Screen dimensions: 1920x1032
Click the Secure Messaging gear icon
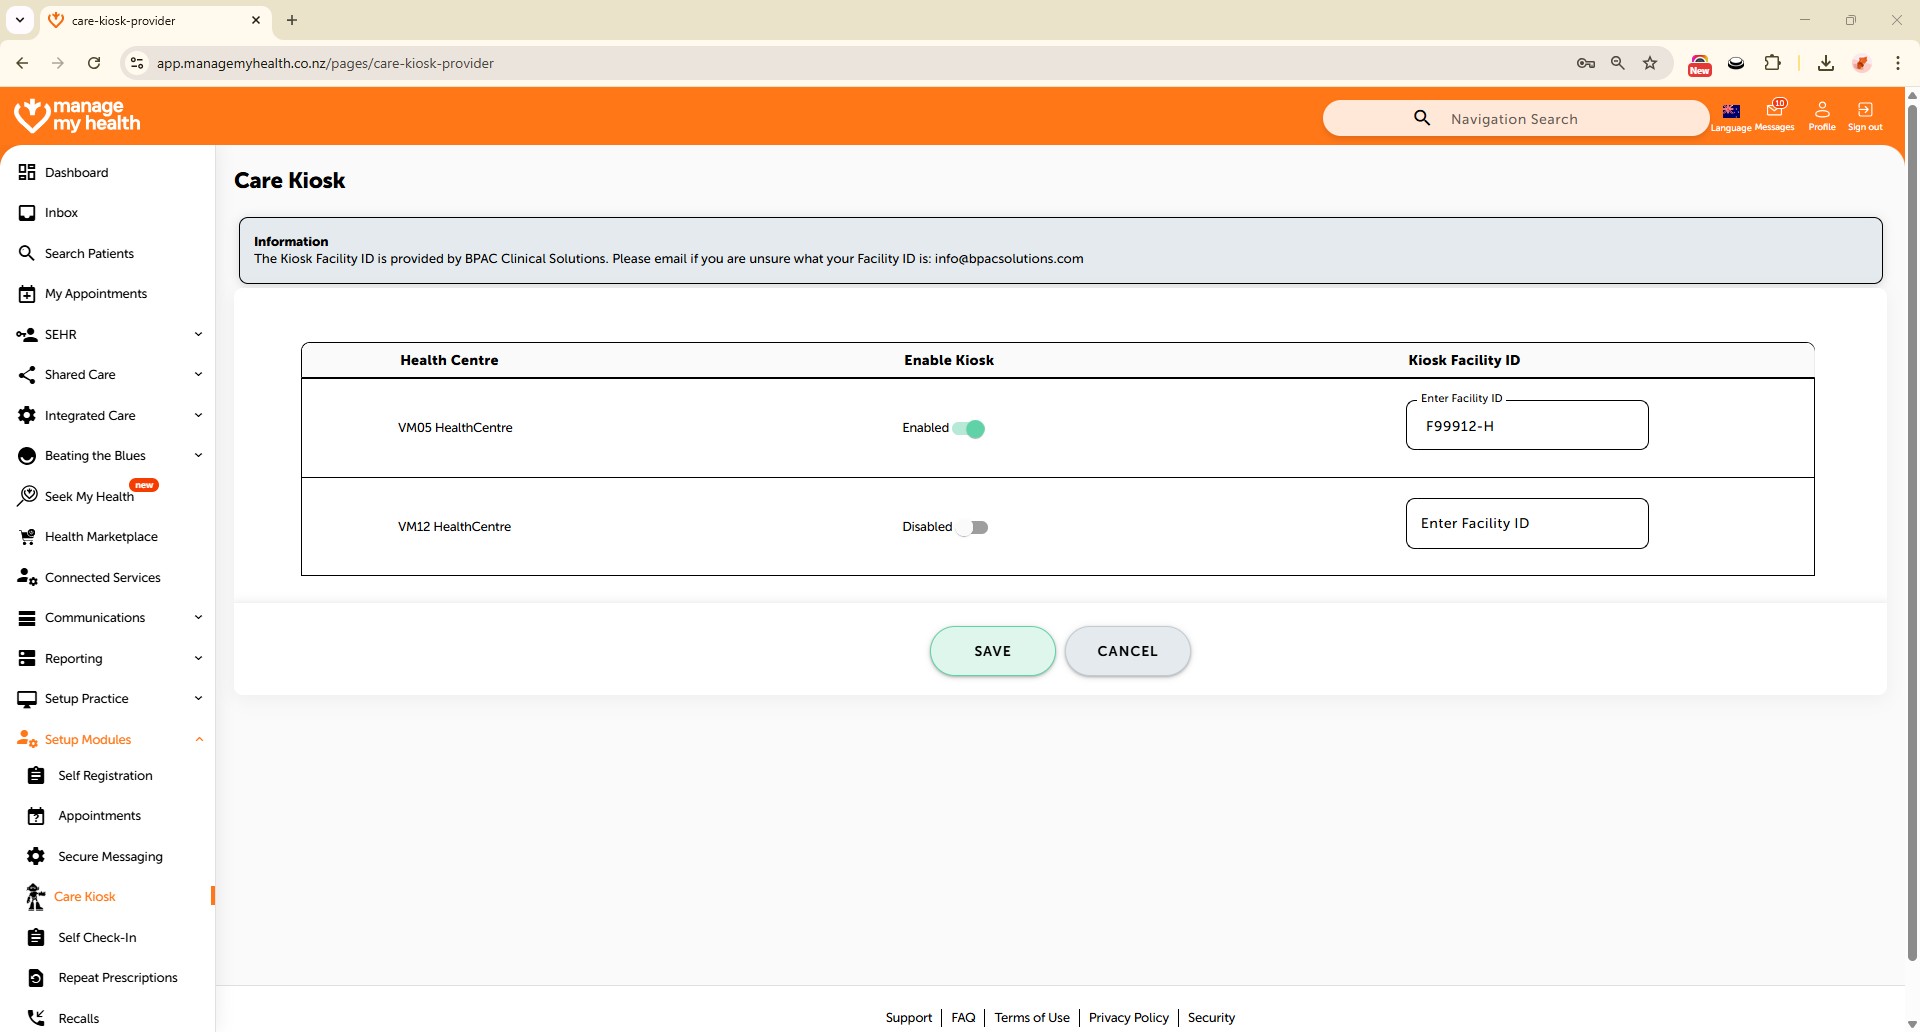pos(36,856)
